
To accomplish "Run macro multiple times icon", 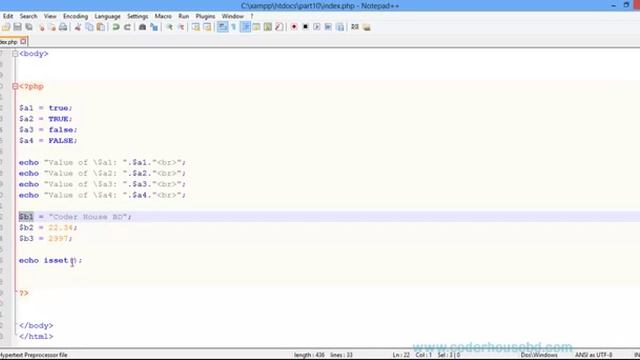I will [328, 27].
